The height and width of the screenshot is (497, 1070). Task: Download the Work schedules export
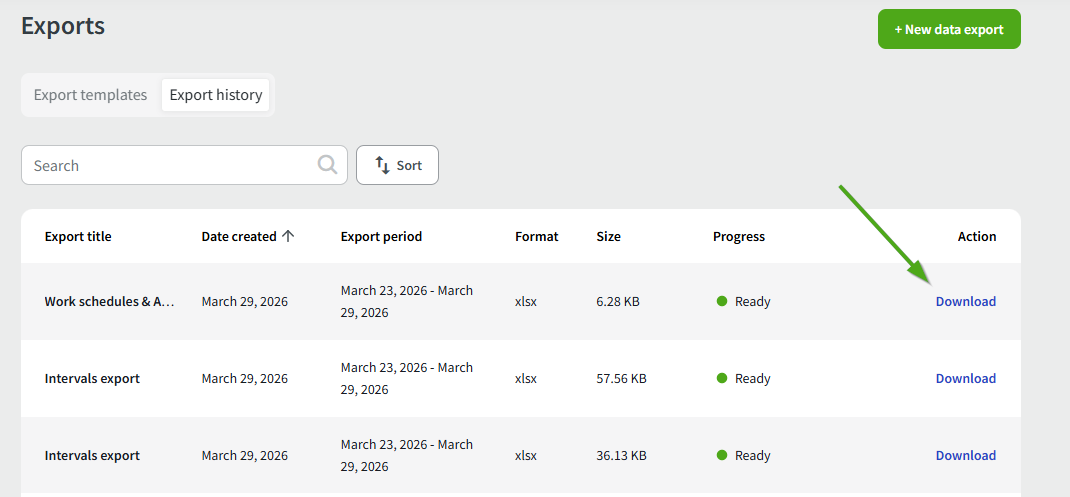[x=965, y=301]
